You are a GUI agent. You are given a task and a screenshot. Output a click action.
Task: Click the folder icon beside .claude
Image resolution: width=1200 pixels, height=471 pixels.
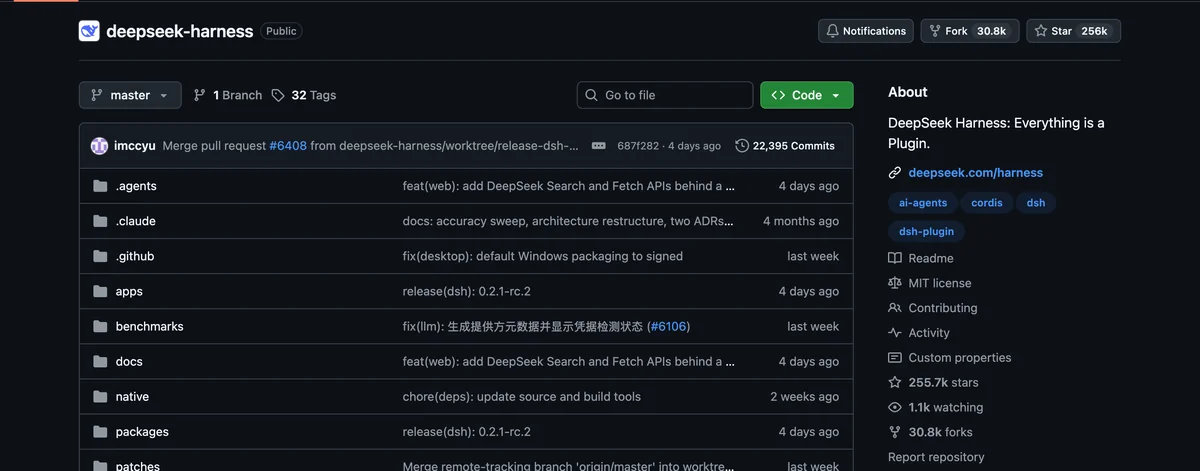click(100, 221)
